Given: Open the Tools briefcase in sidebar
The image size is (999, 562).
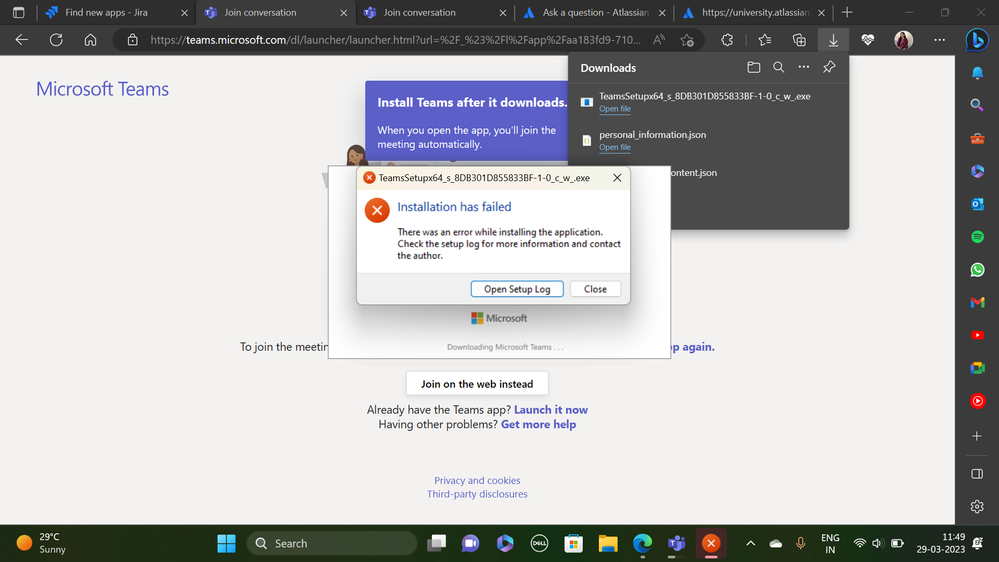Looking at the screenshot, I should click(977, 138).
